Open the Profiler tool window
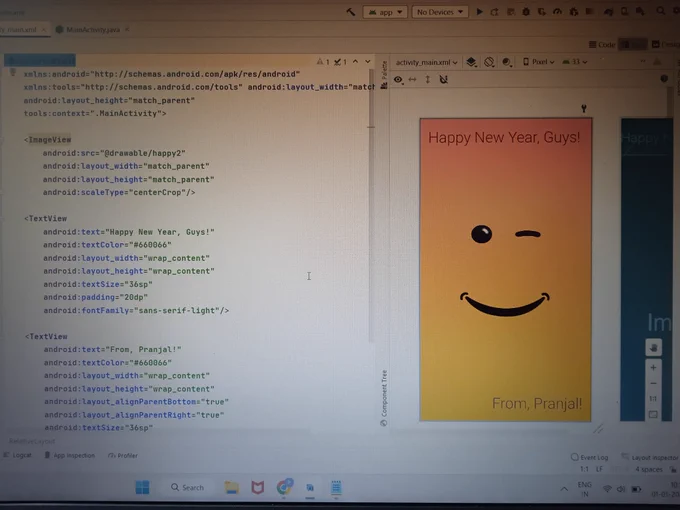This screenshot has width=680, height=510. click(x=123, y=455)
